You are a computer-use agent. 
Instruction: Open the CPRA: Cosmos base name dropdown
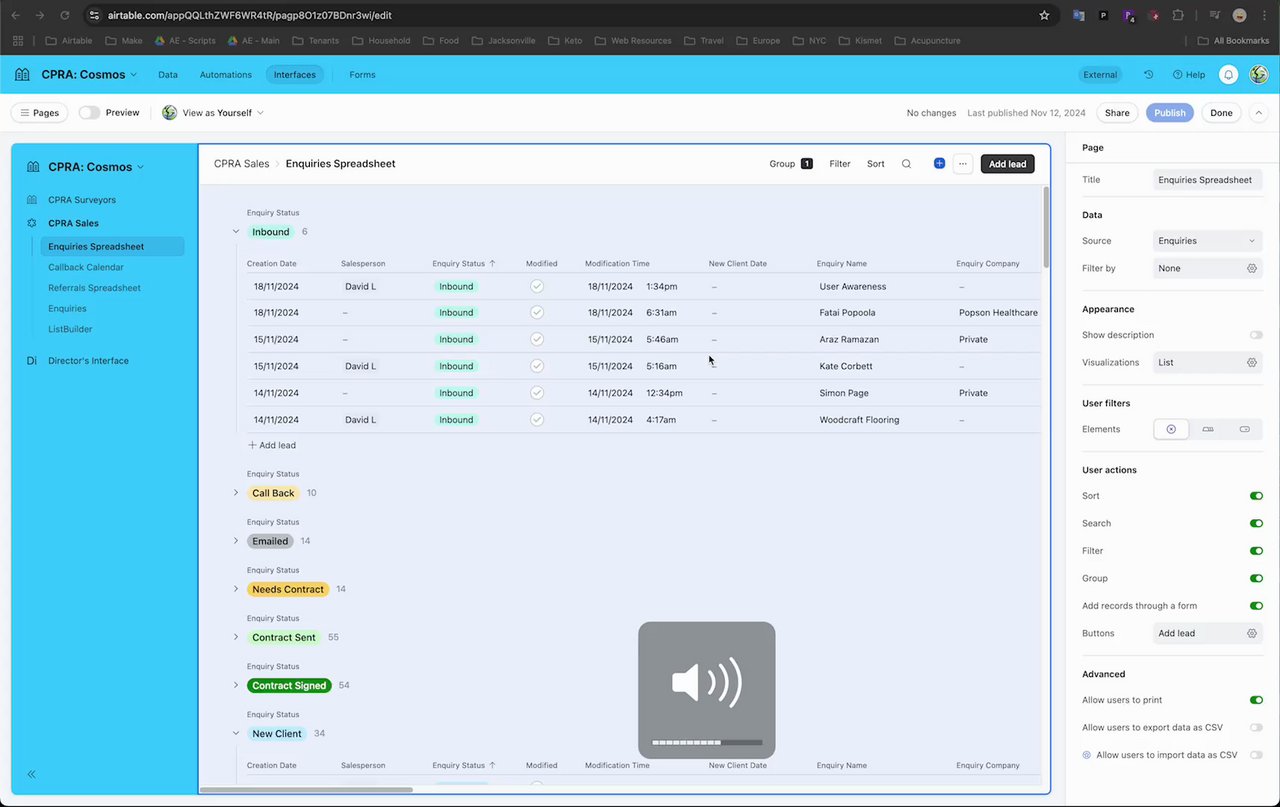click(89, 75)
